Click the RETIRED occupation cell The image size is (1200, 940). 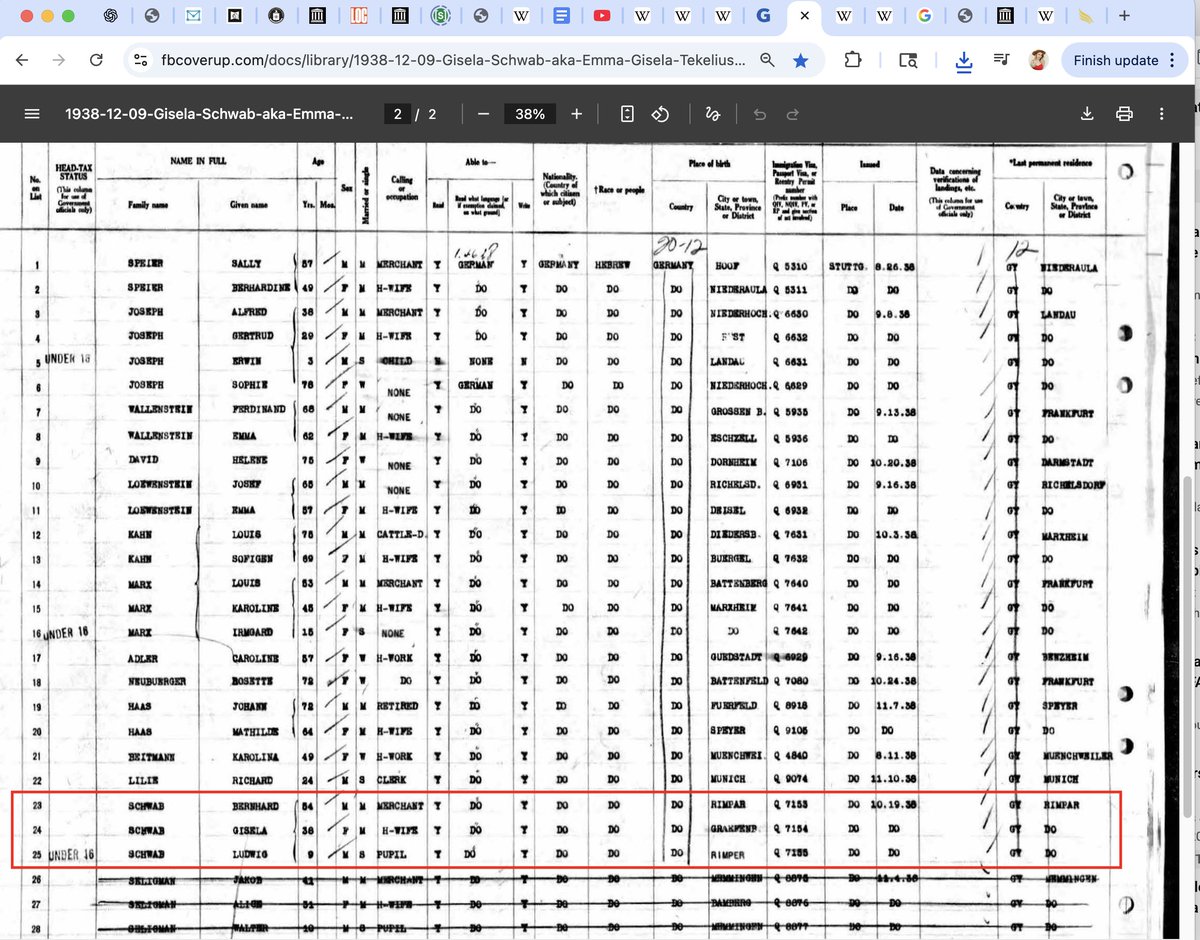point(398,706)
